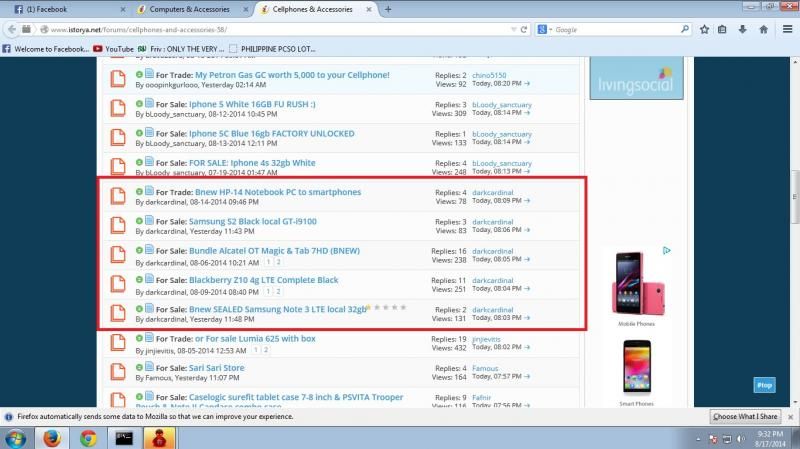Go to the Firefox home page icon
800x449 pixels.
pos(763,30)
